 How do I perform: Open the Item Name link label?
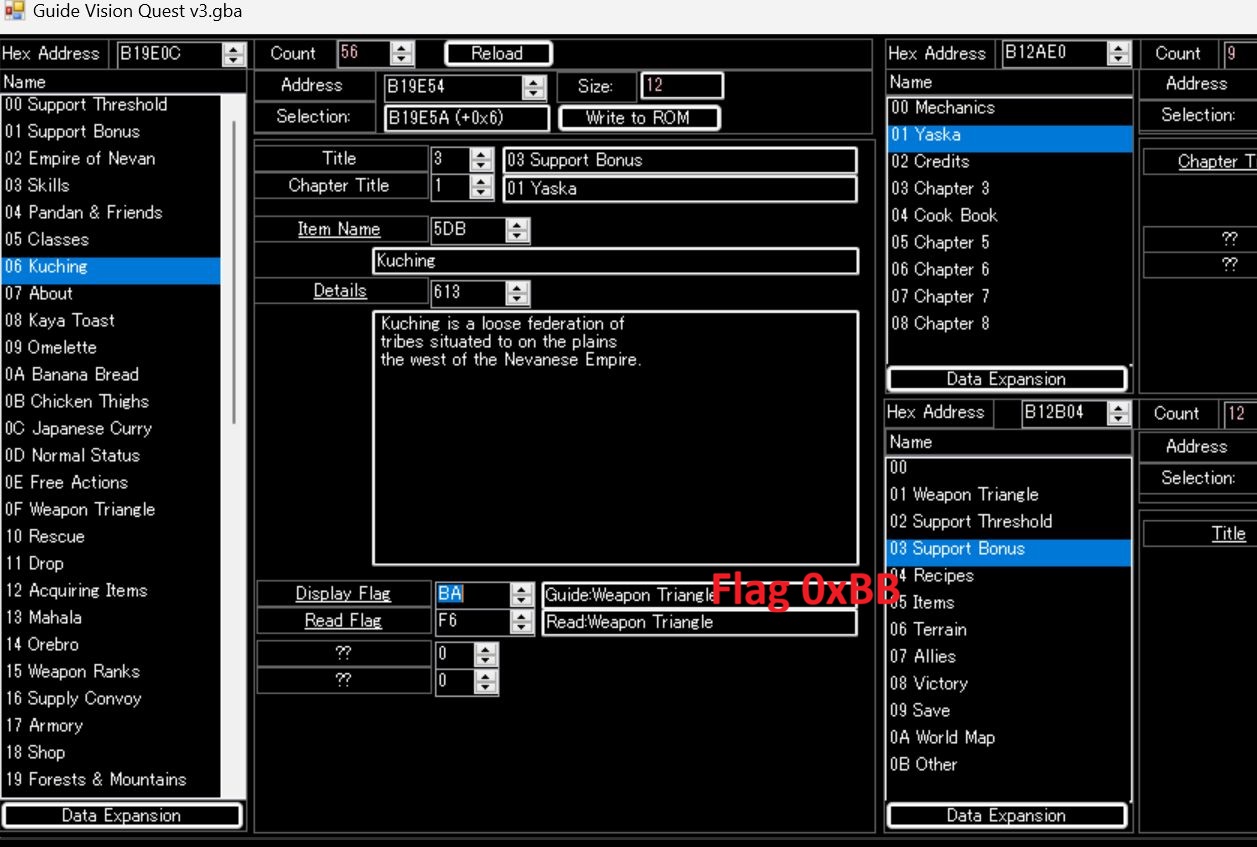tap(339, 229)
